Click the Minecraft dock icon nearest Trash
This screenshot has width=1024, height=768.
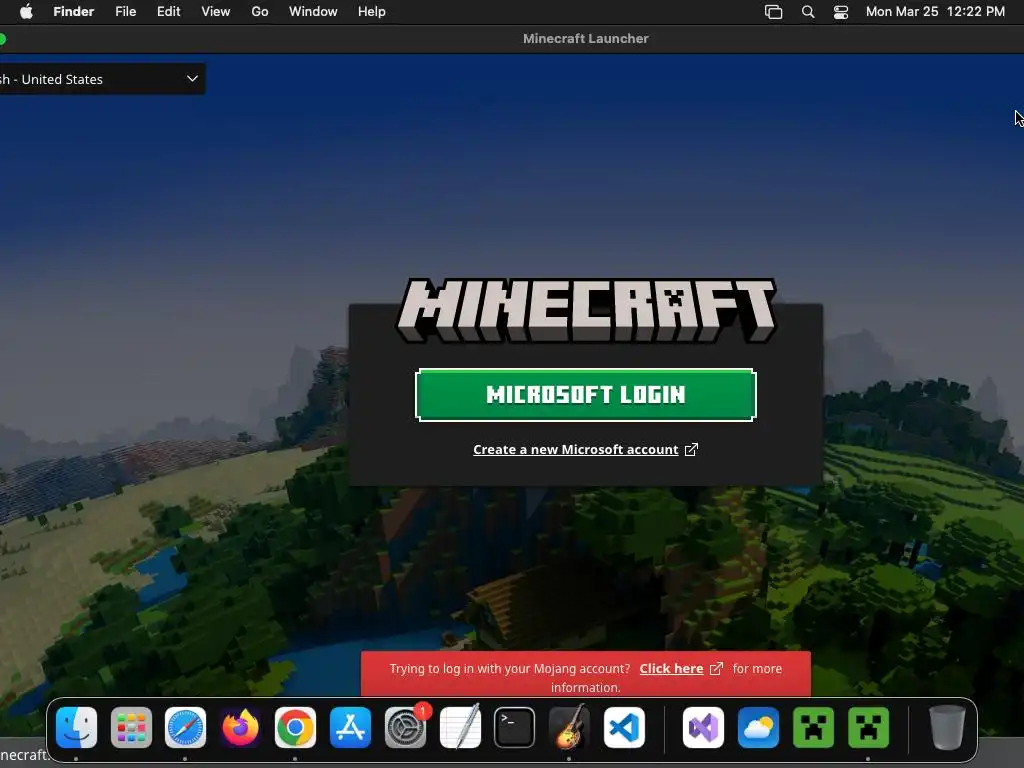[869, 728]
